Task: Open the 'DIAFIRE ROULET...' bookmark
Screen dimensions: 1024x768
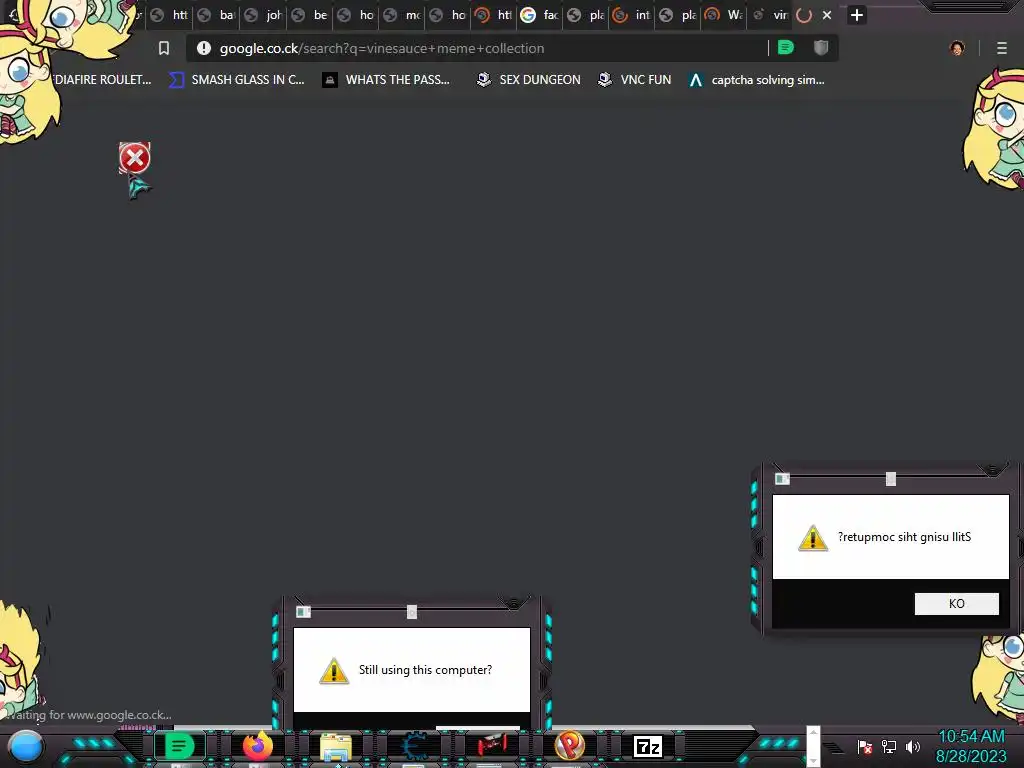Action: point(103,80)
